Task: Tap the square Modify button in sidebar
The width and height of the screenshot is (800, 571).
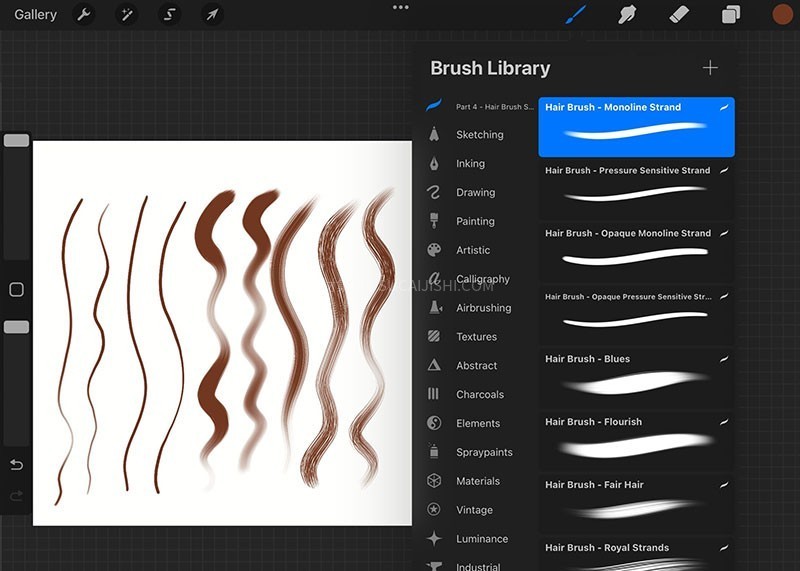Action: [x=16, y=289]
